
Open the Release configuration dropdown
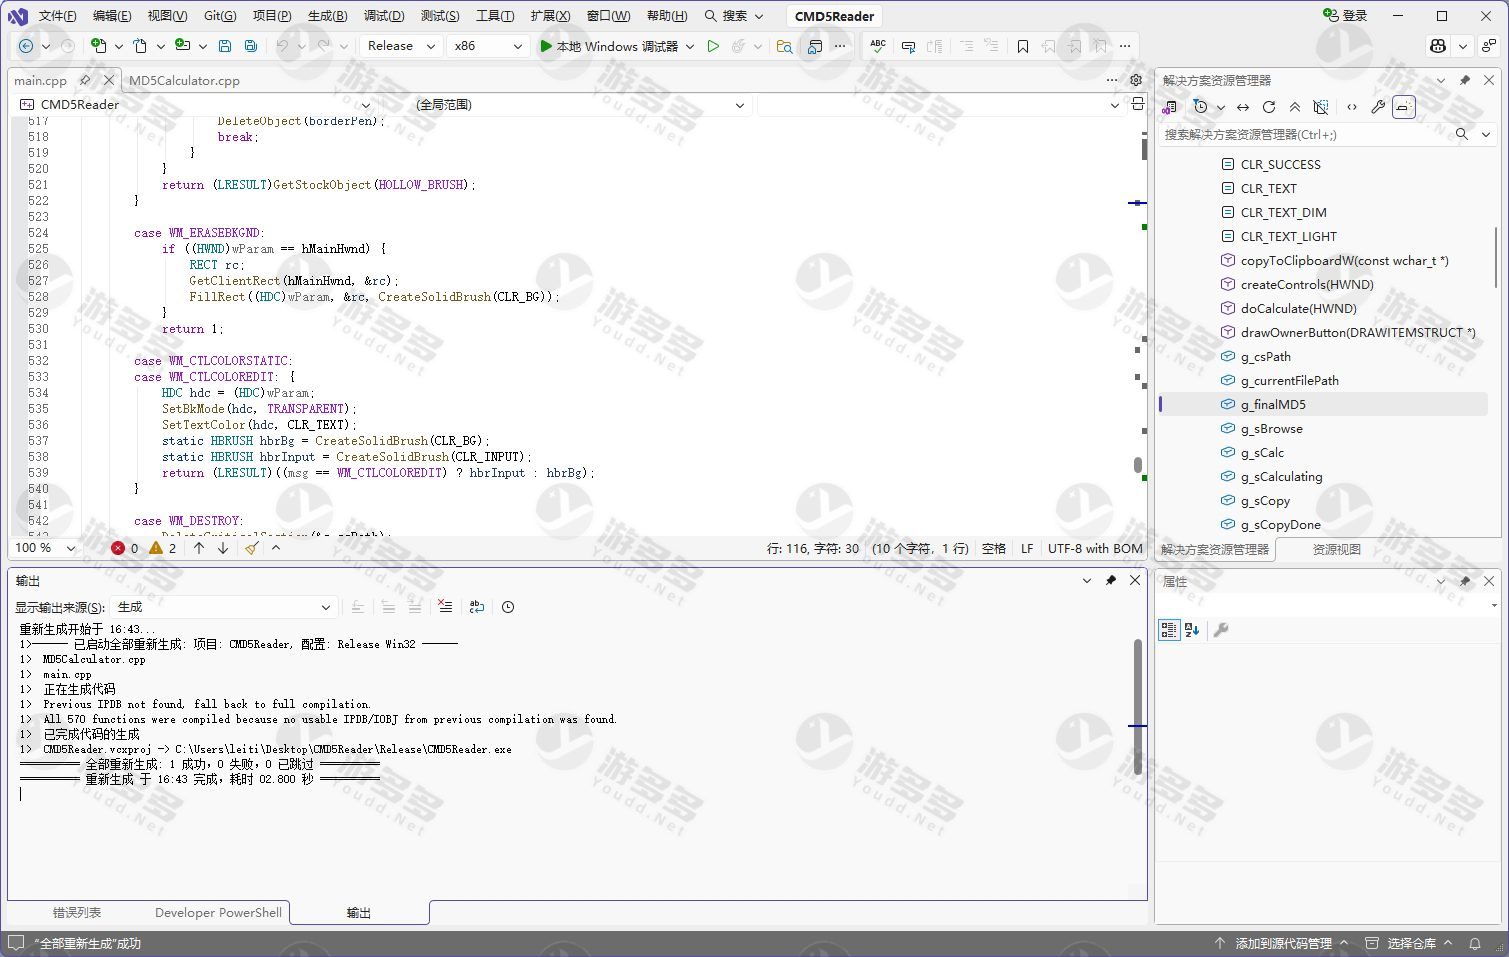[401, 46]
